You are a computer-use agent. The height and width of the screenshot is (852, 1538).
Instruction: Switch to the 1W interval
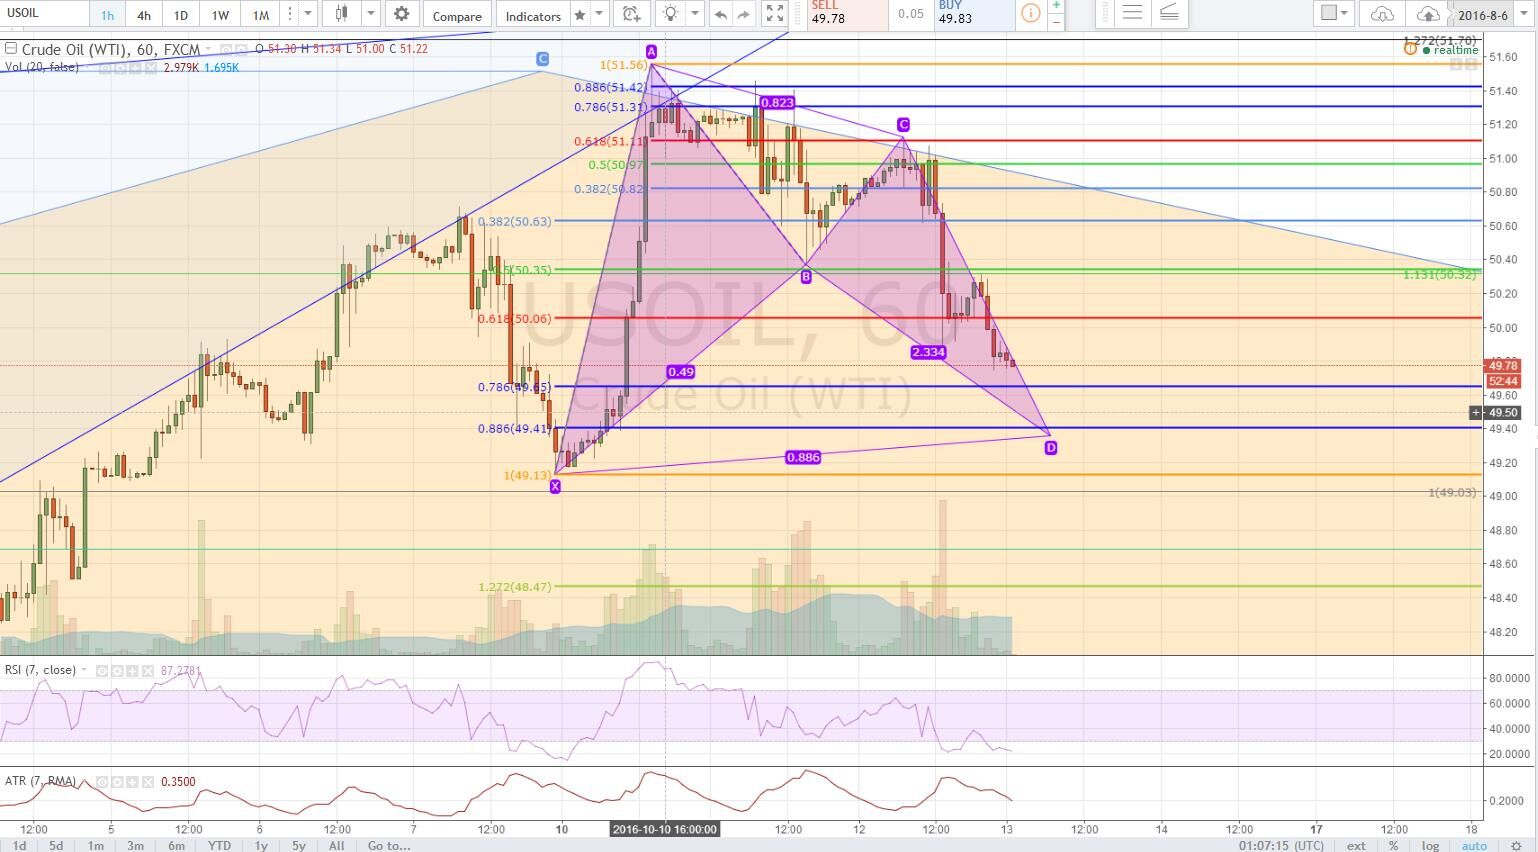220,15
